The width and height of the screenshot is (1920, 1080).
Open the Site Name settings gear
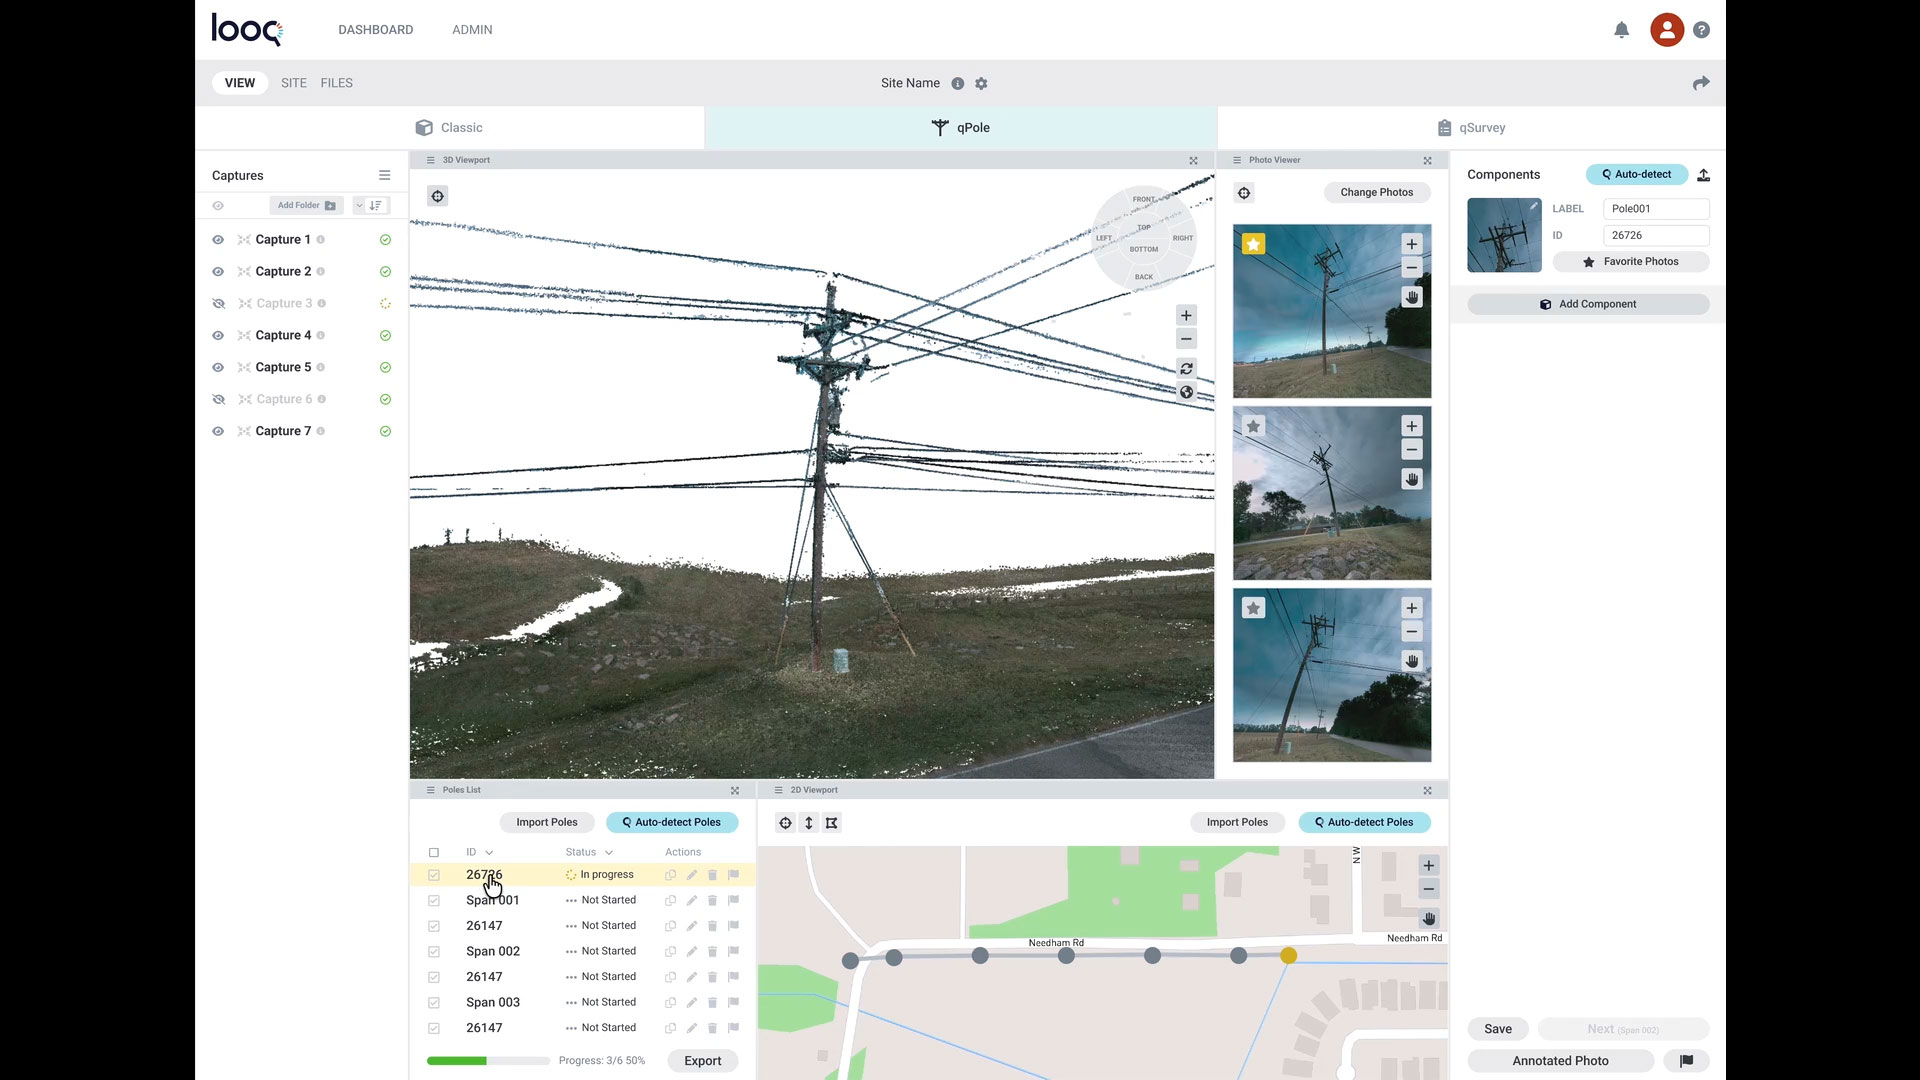(x=981, y=84)
